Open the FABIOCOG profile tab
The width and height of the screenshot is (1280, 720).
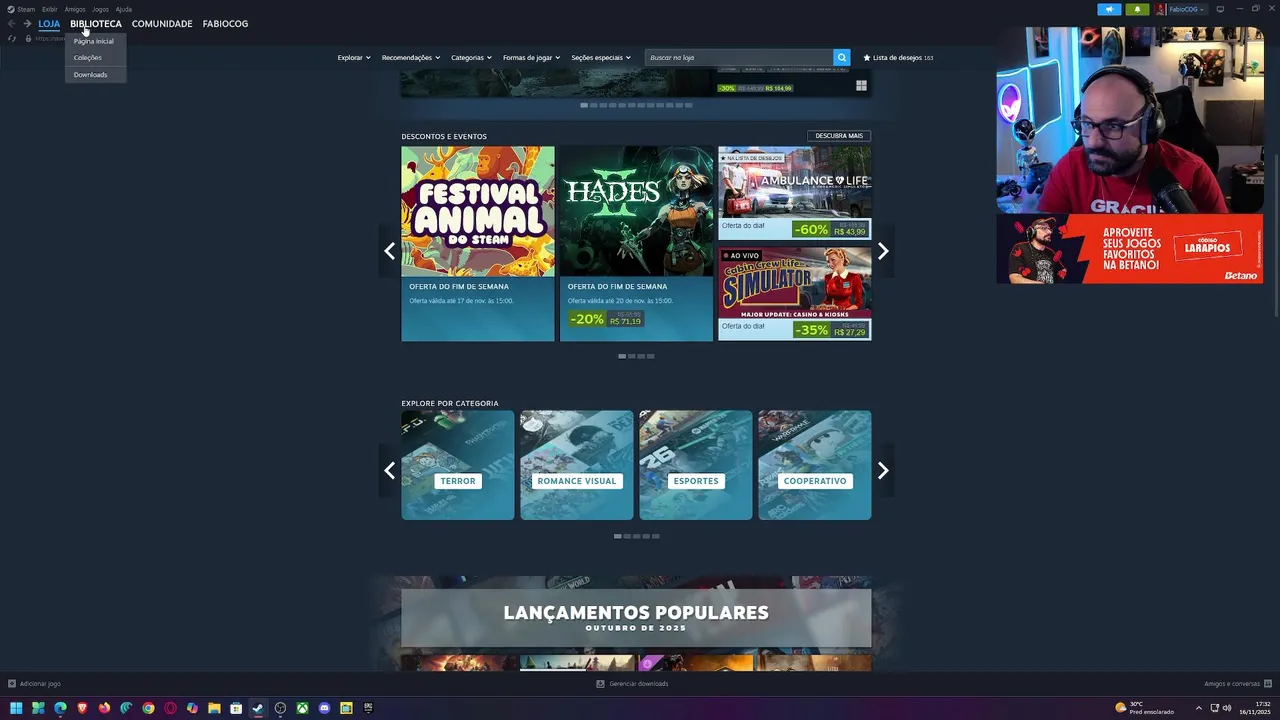point(225,23)
